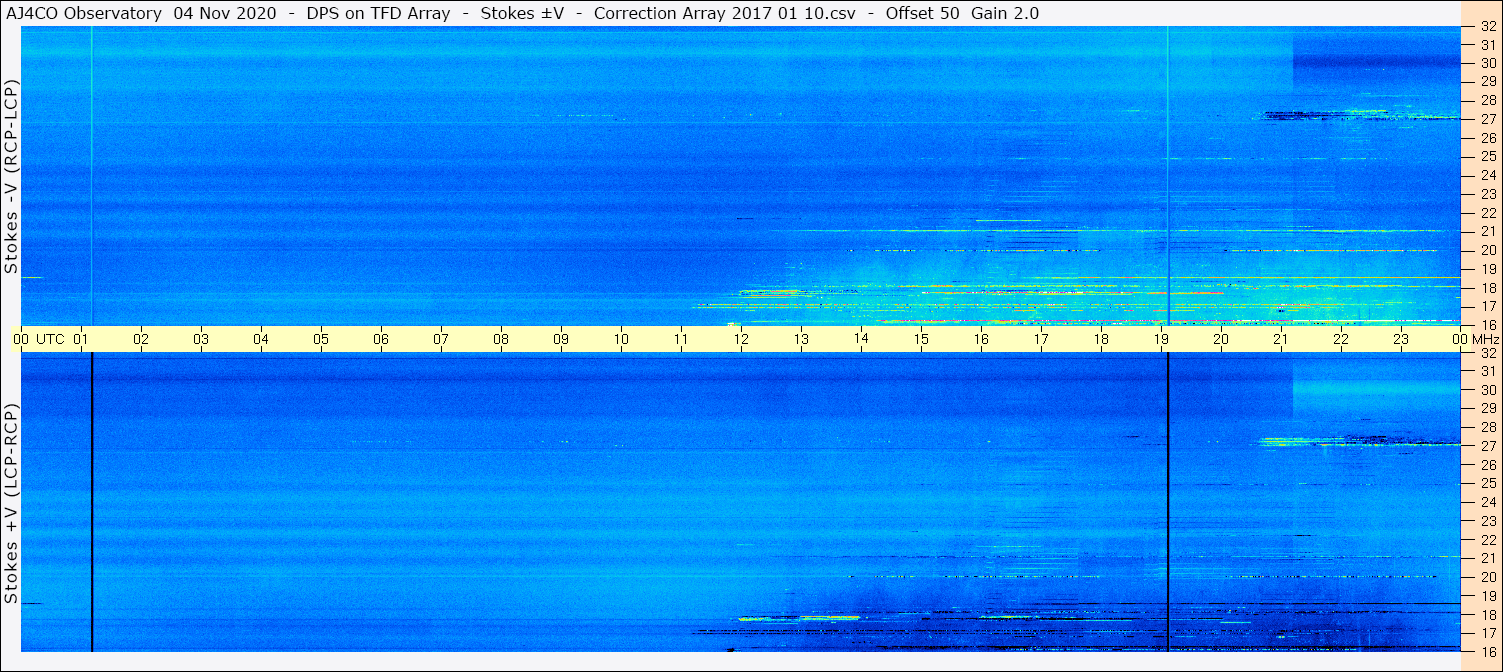
Task: Select the 20 hour mark on time axis
Action: (x=1222, y=339)
